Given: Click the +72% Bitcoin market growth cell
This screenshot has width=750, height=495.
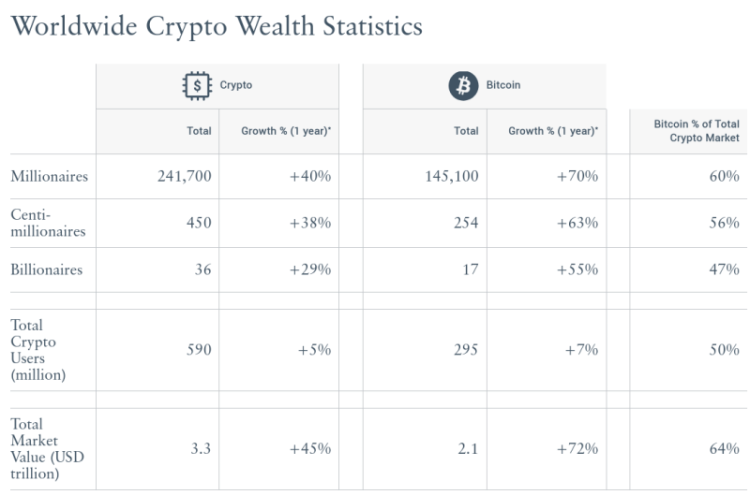Looking at the screenshot, I should [x=577, y=449].
